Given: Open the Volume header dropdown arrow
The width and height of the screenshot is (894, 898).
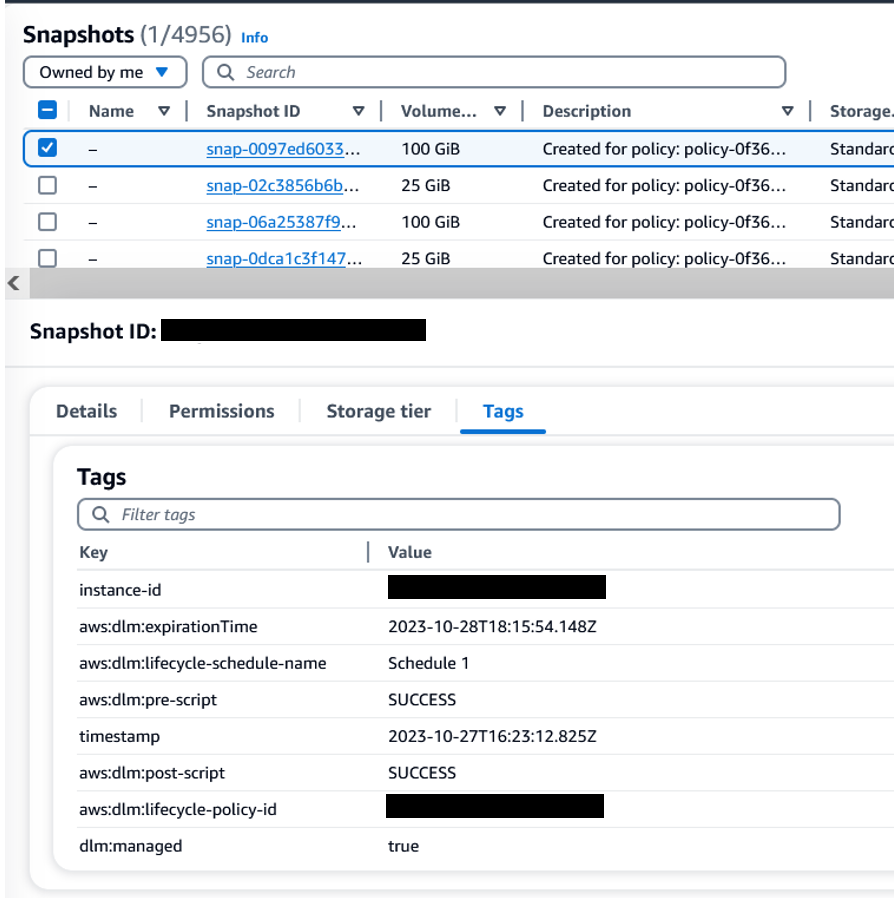Looking at the screenshot, I should [501, 111].
